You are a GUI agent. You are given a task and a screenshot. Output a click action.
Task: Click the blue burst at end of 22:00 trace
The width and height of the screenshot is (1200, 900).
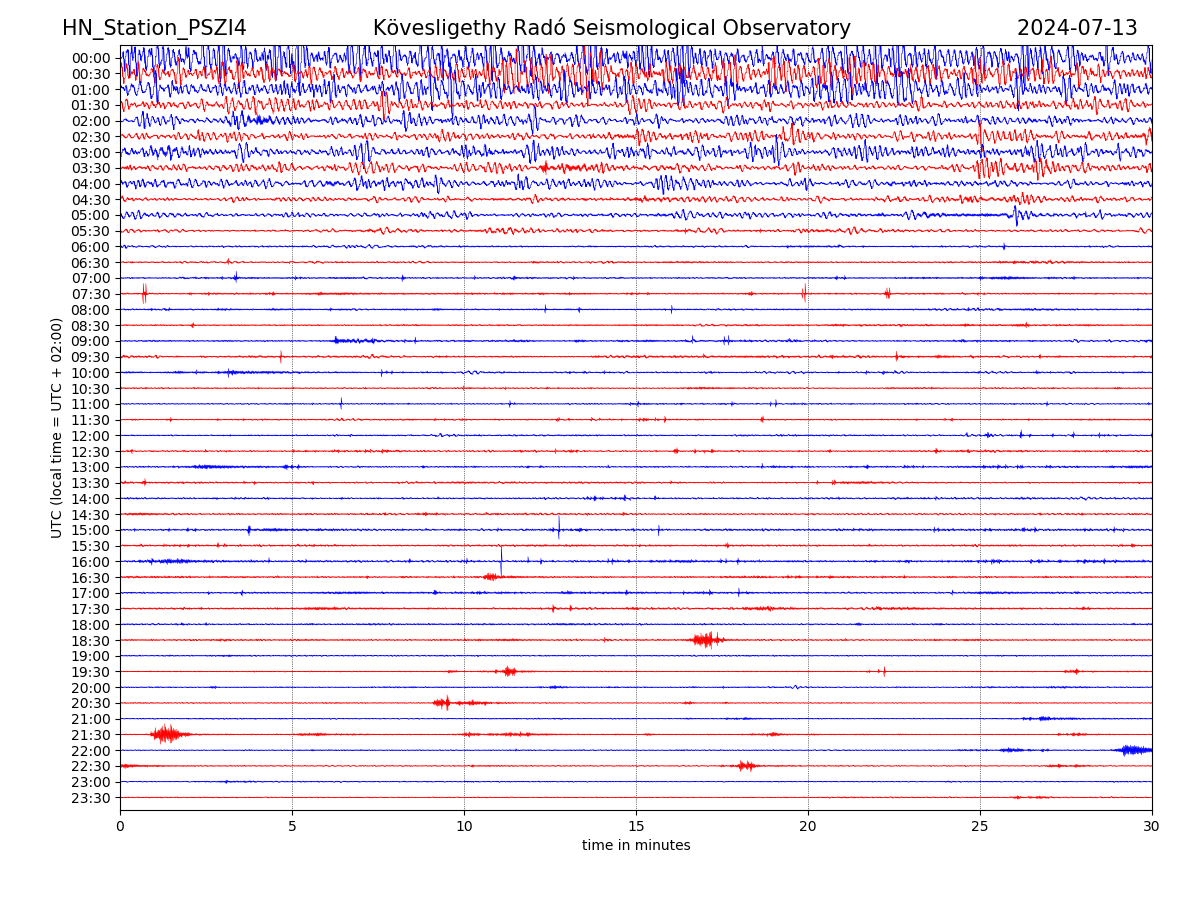(1134, 750)
